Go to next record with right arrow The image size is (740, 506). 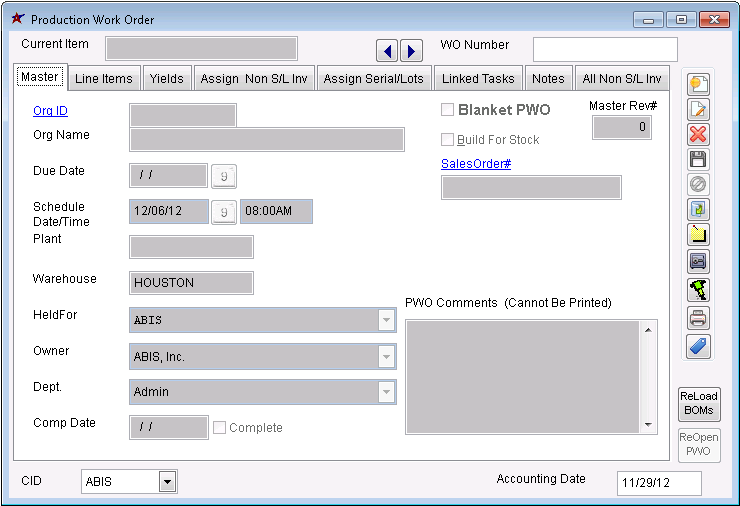coord(411,51)
